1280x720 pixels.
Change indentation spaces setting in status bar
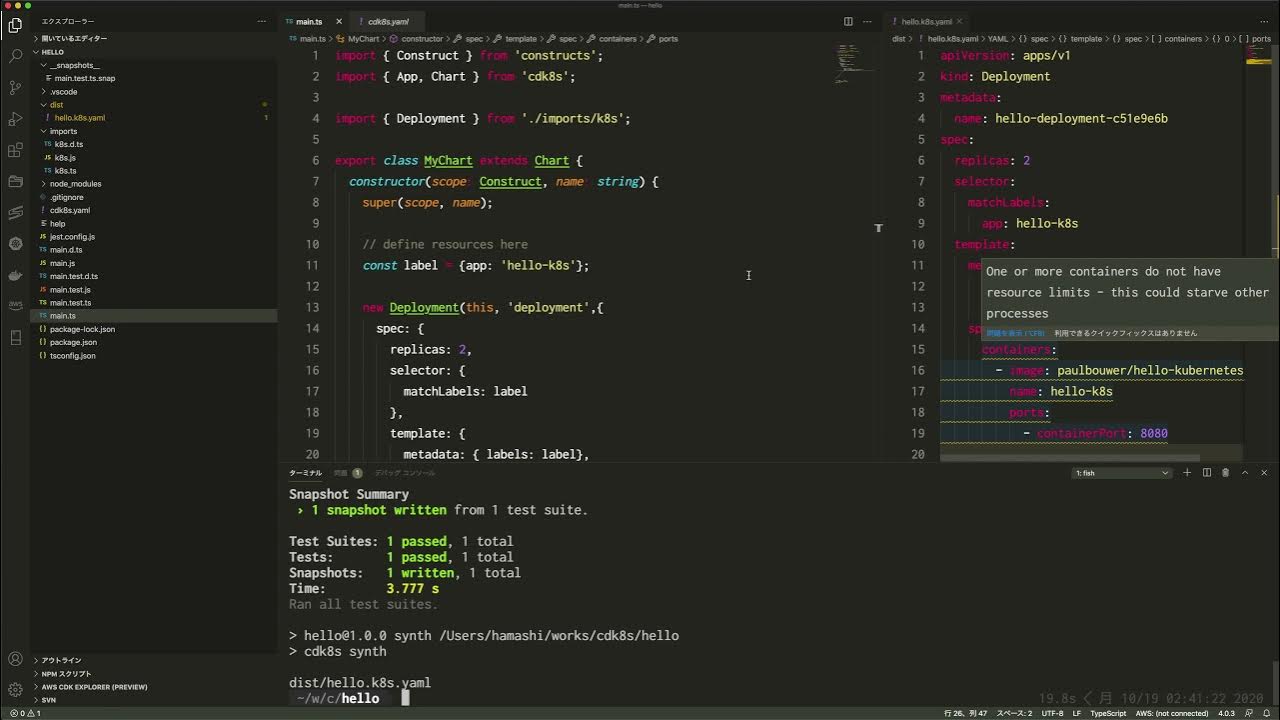(x=1013, y=714)
